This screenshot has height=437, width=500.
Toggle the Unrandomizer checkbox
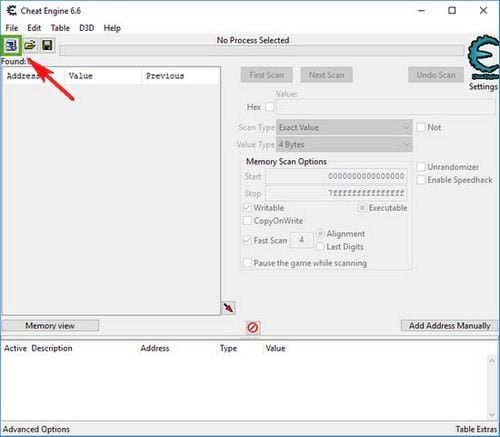(x=421, y=167)
